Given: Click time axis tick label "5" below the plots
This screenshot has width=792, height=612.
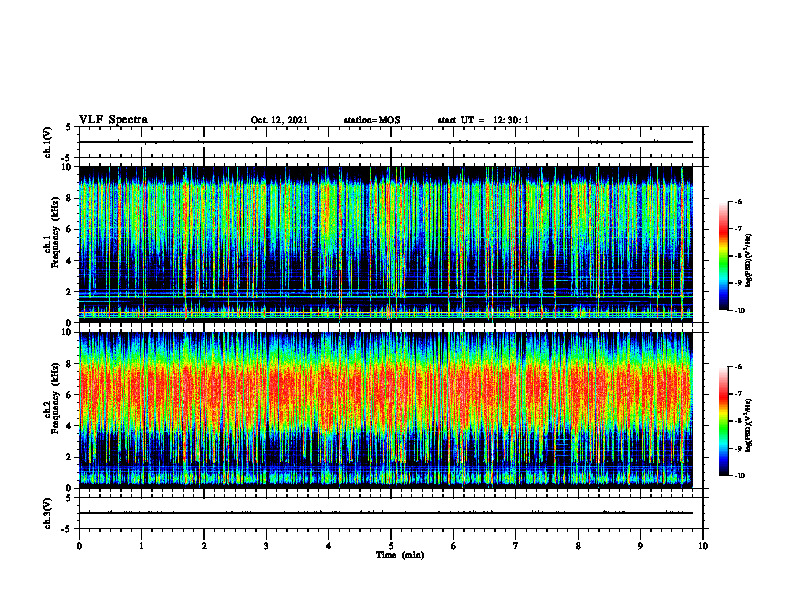Looking at the screenshot, I should tap(391, 546).
